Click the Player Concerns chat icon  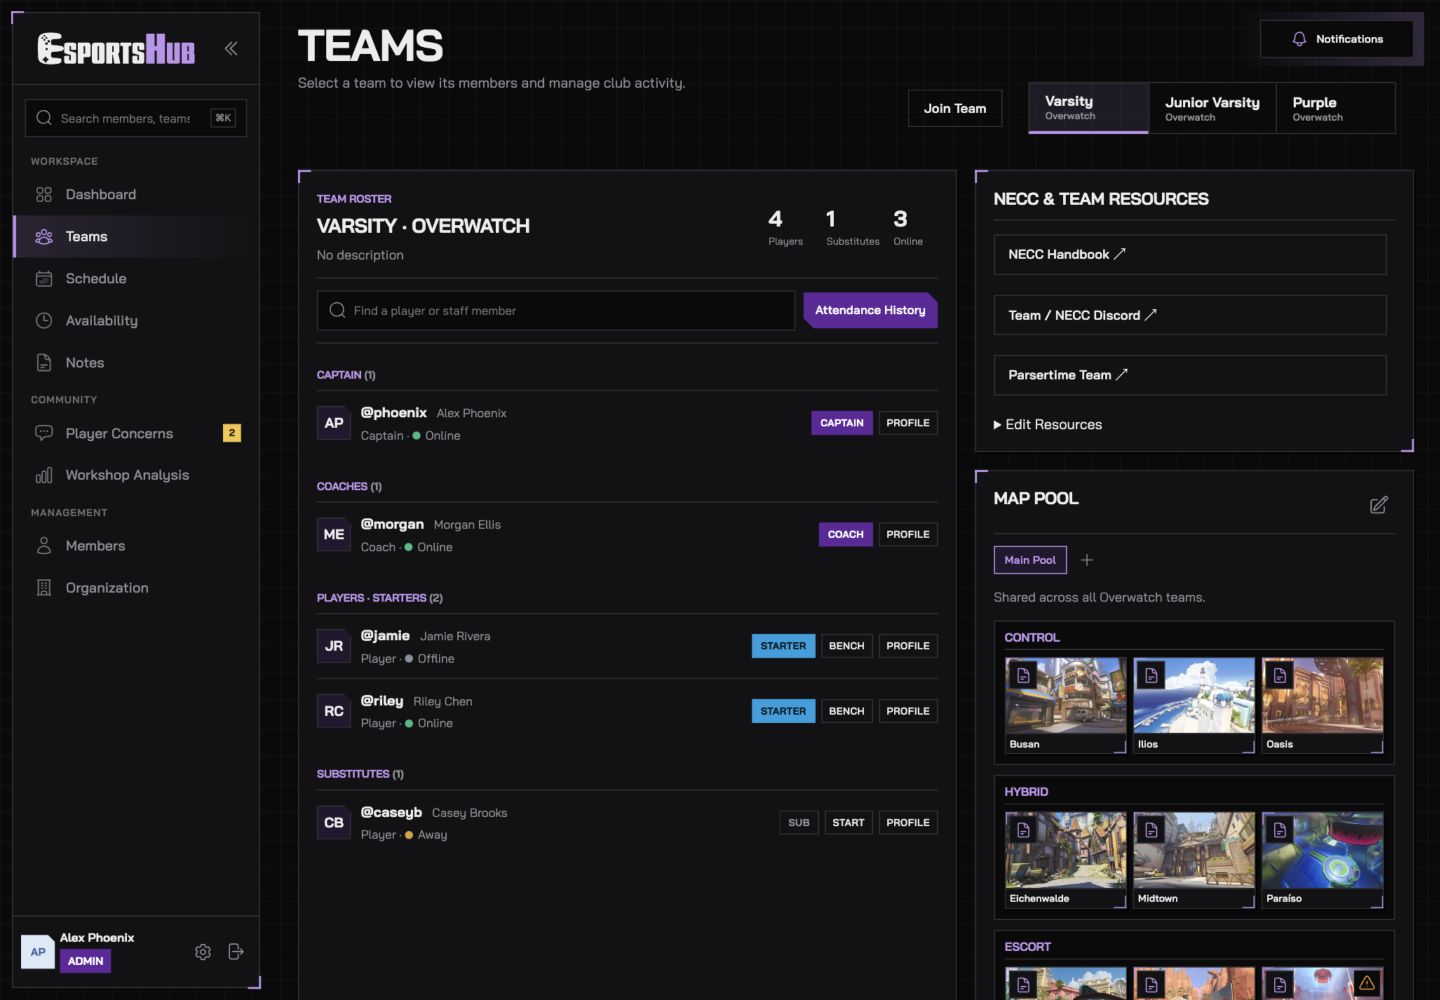(44, 433)
